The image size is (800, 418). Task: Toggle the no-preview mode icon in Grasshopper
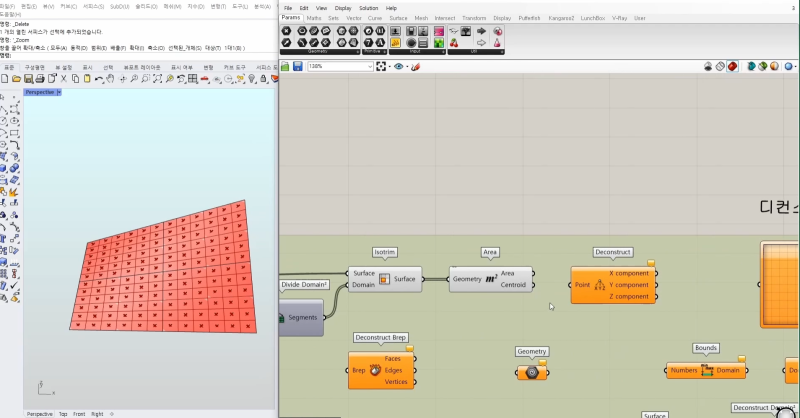(x=708, y=66)
